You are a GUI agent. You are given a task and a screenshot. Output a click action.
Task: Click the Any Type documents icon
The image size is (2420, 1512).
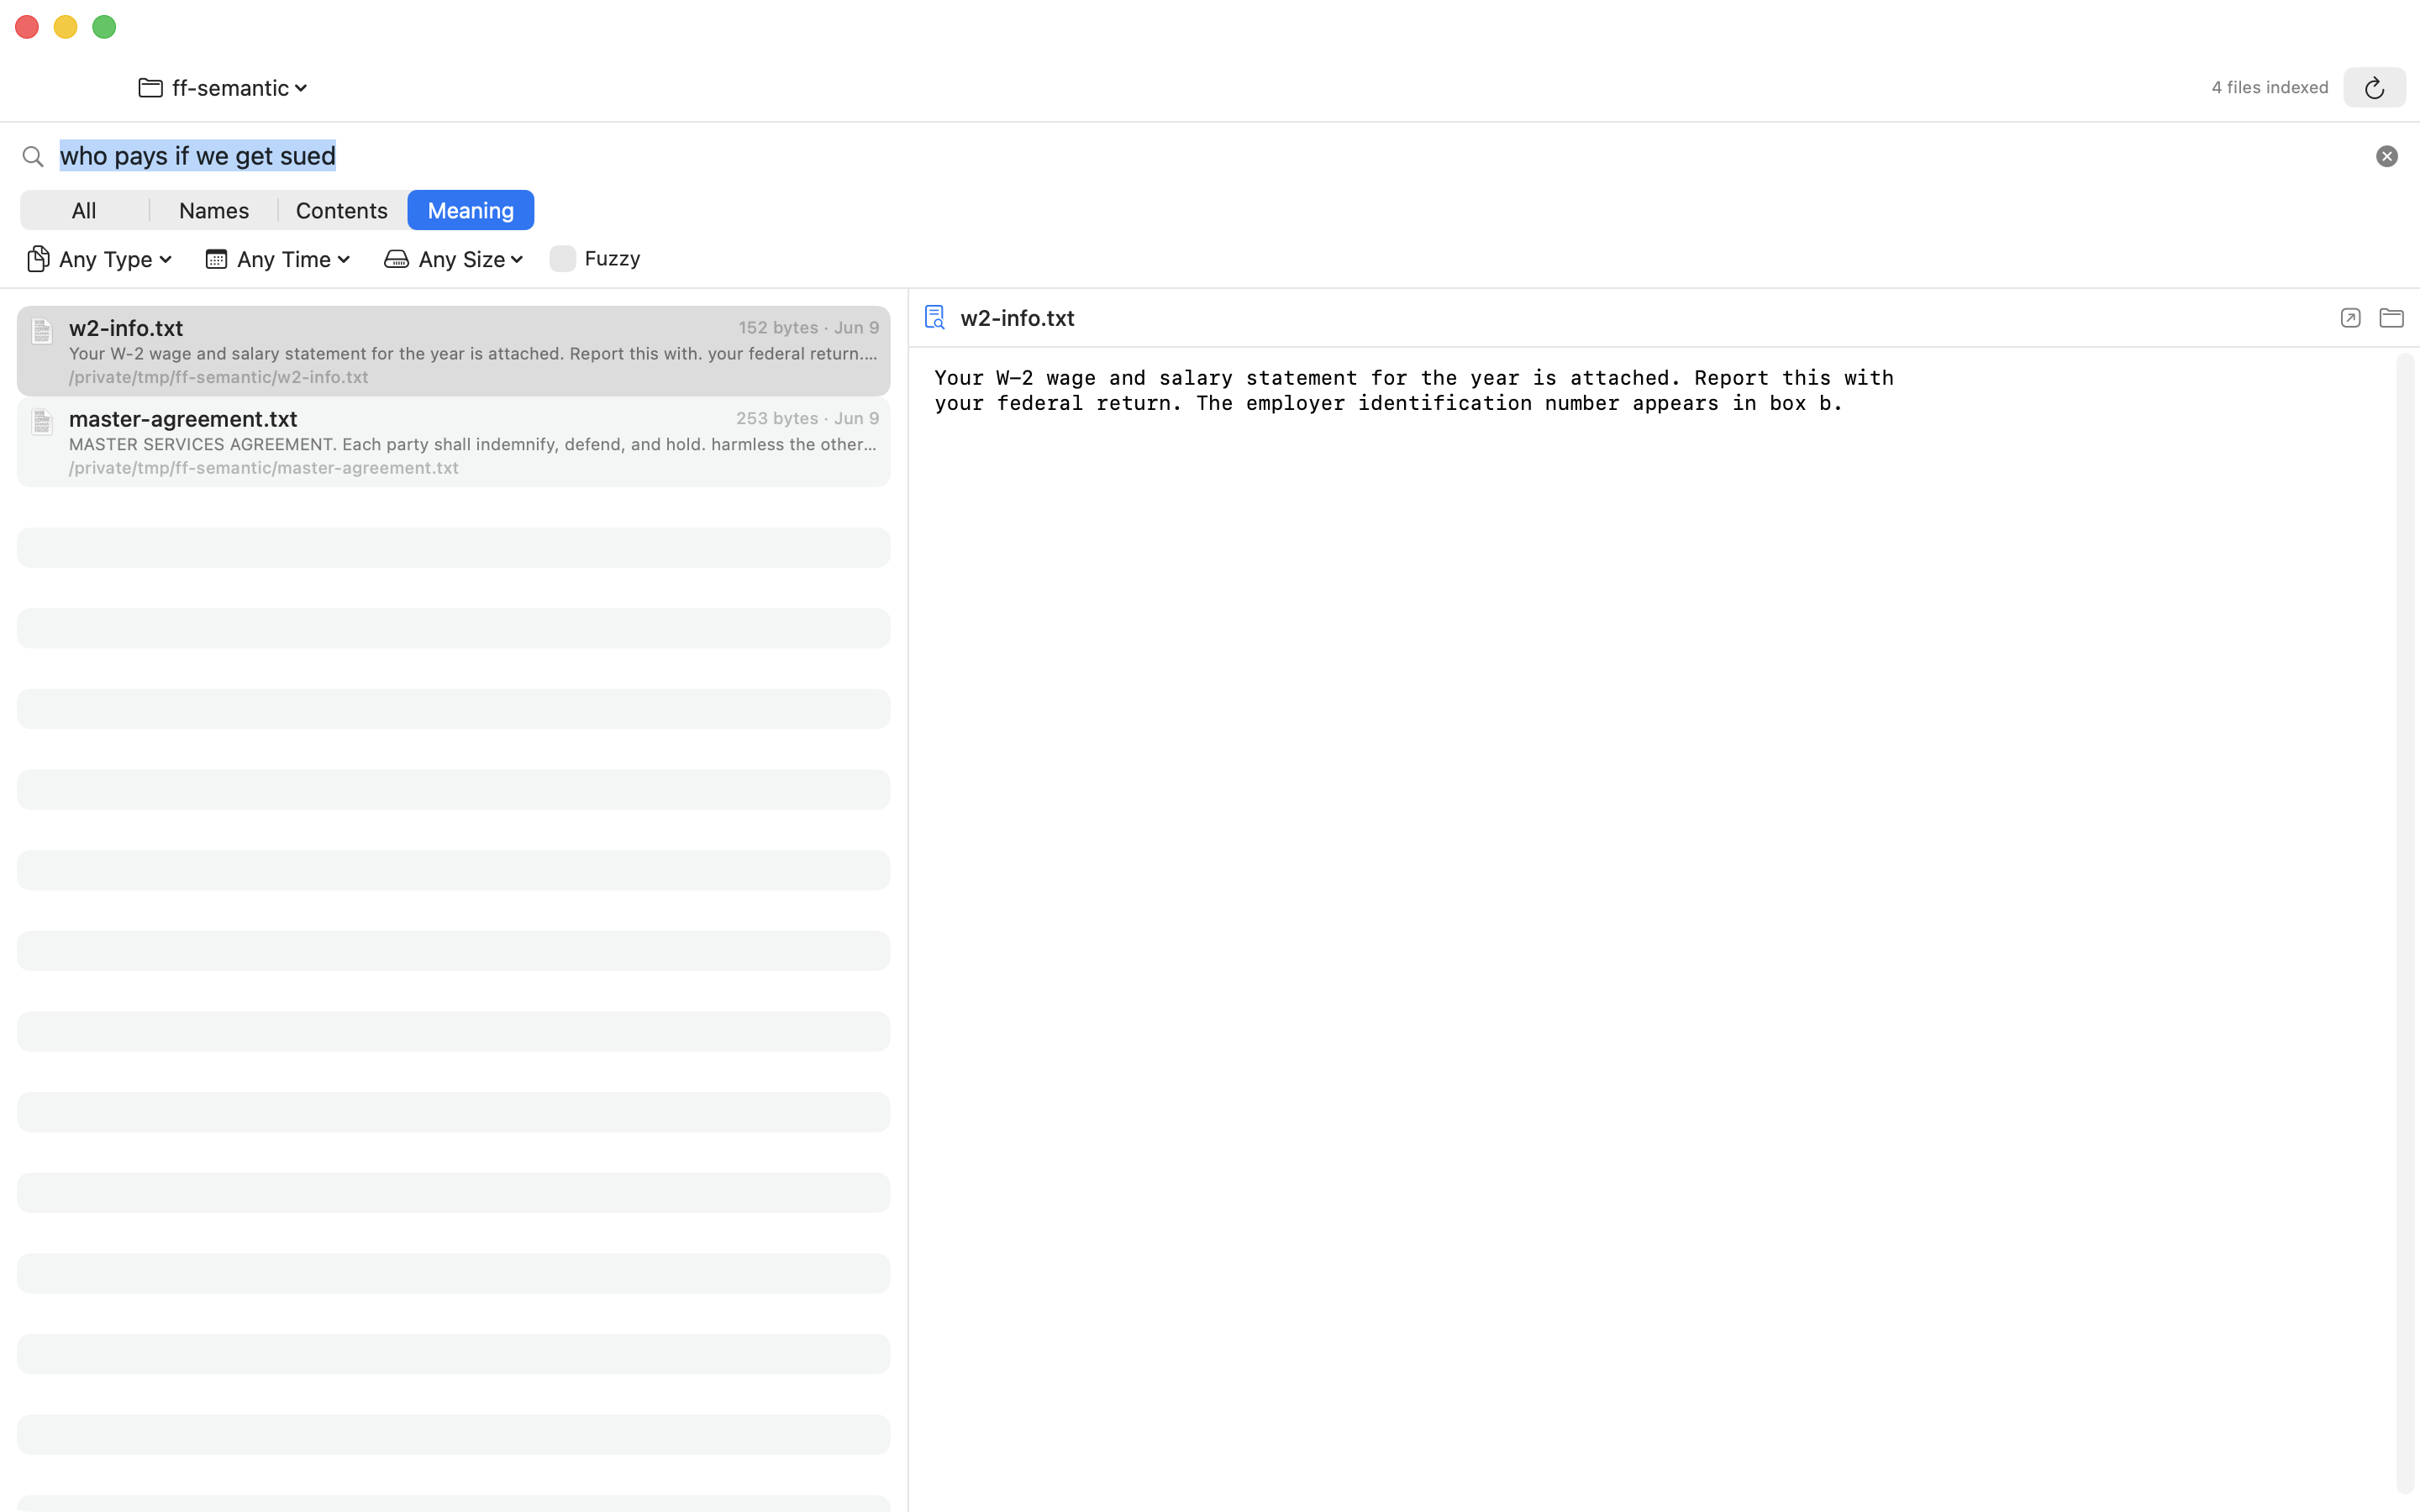pos(38,259)
